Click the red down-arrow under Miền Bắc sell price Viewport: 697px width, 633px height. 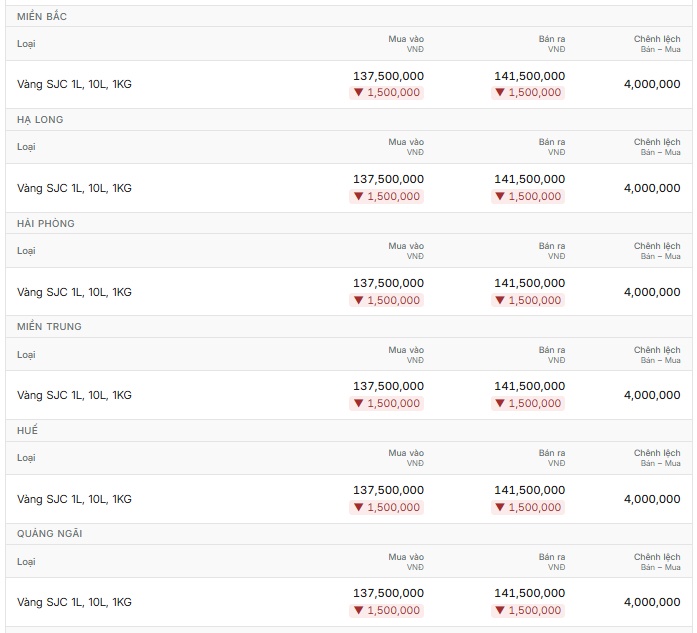[x=500, y=92]
